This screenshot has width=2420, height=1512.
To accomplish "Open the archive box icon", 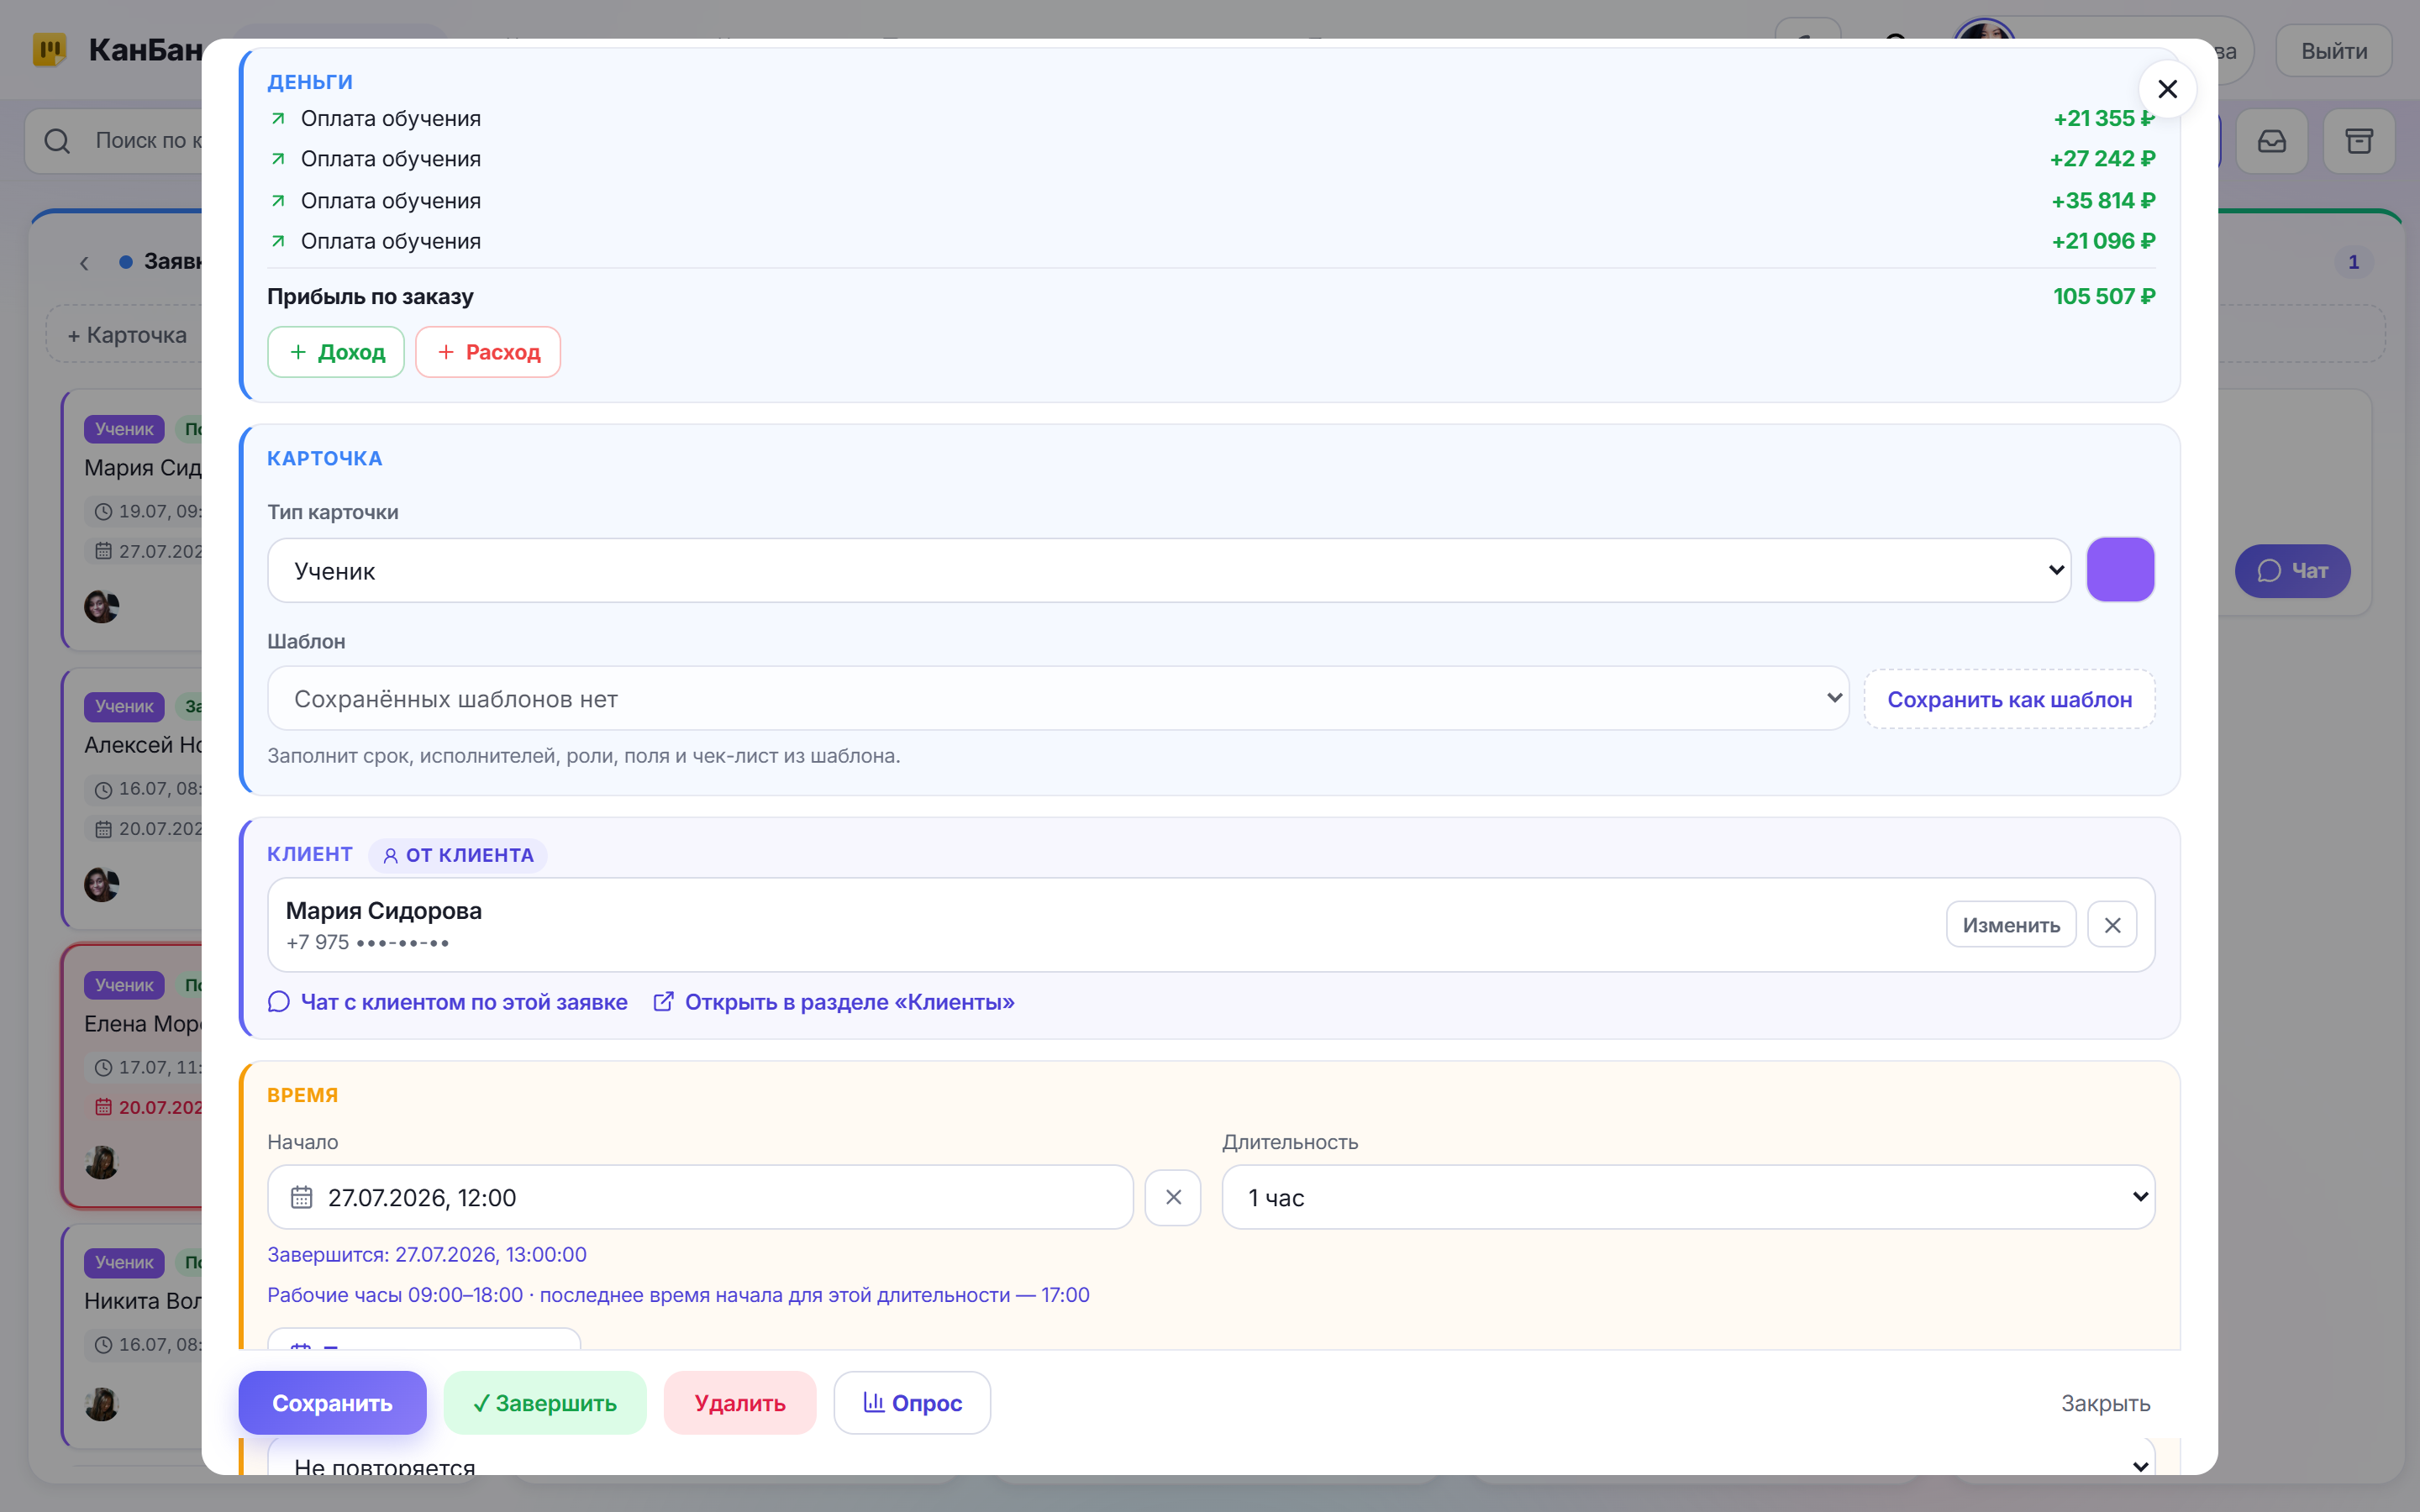I will tap(2359, 141).
